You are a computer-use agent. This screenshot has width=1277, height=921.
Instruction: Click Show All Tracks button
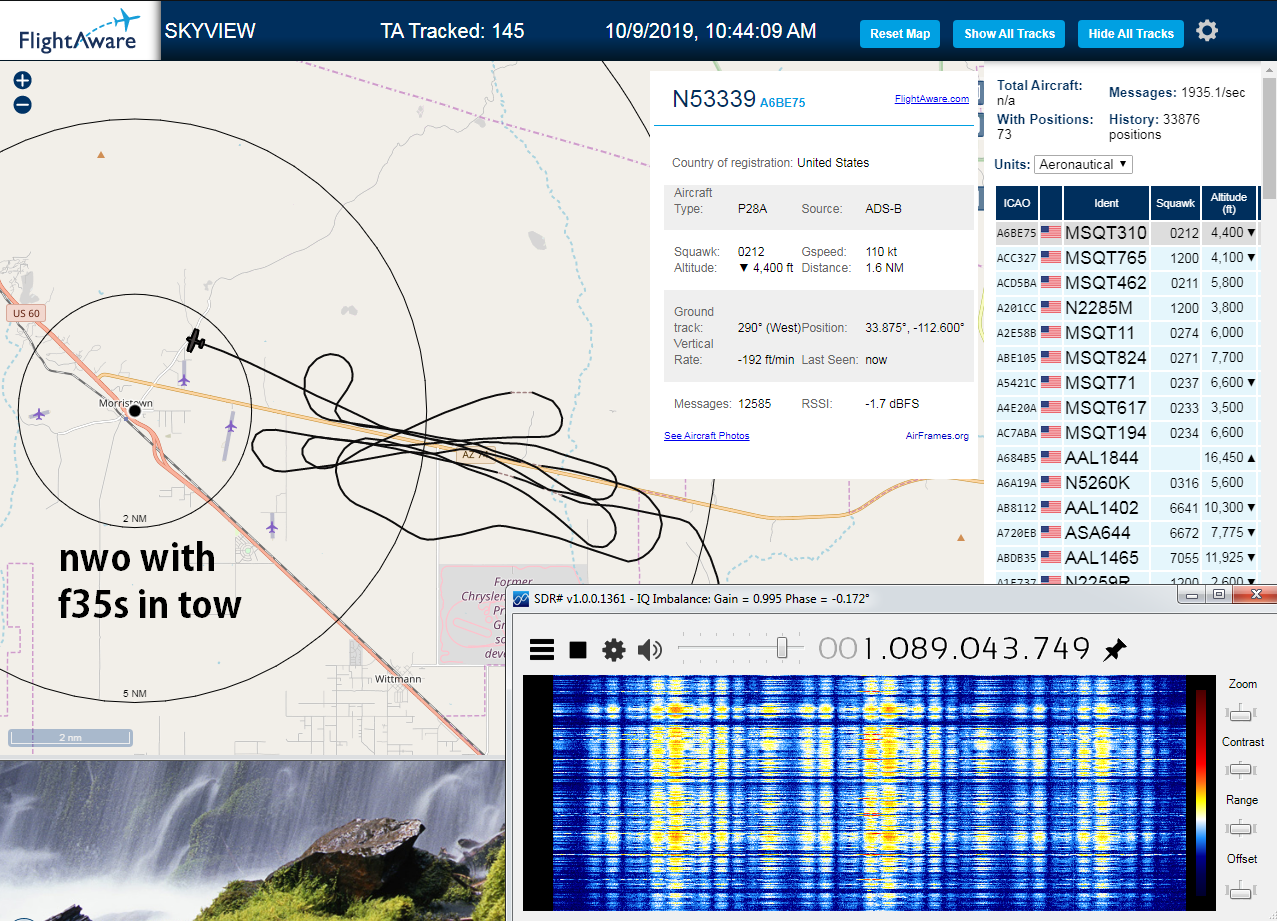pyautogui.click(x=1009, y=33)
